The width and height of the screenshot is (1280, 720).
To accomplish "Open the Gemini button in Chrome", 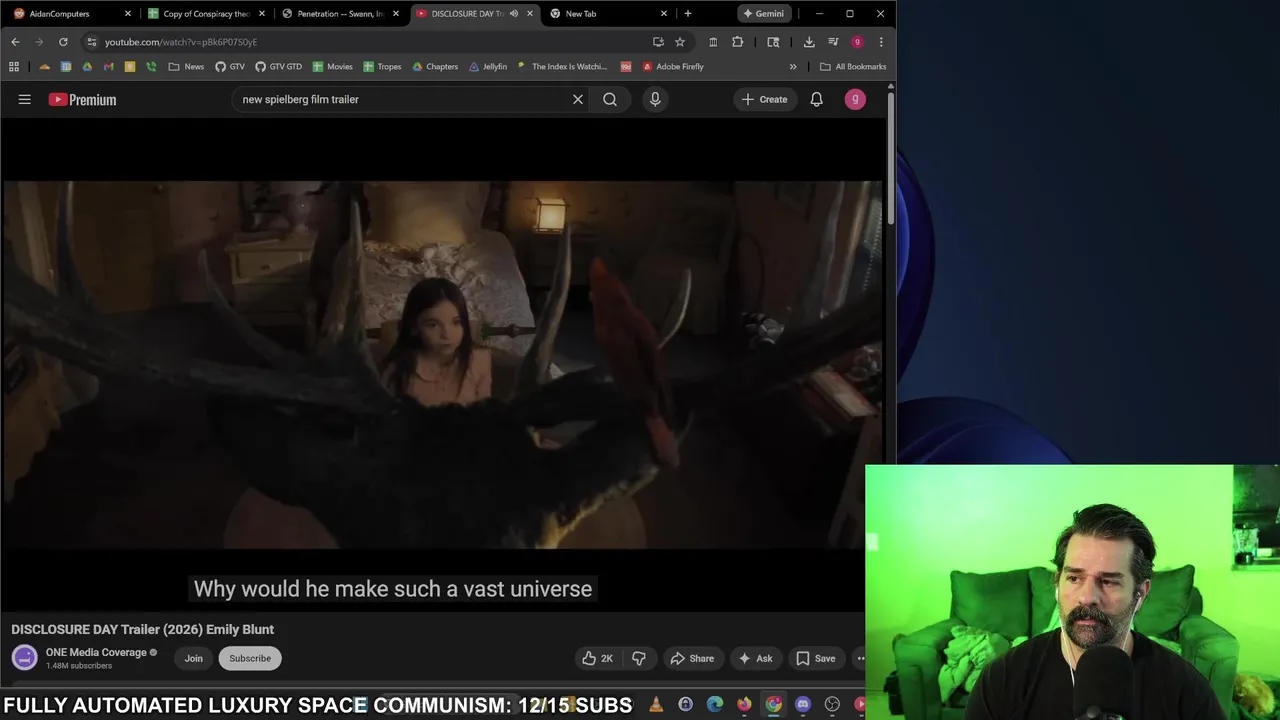I will click(x=764, y=14).
